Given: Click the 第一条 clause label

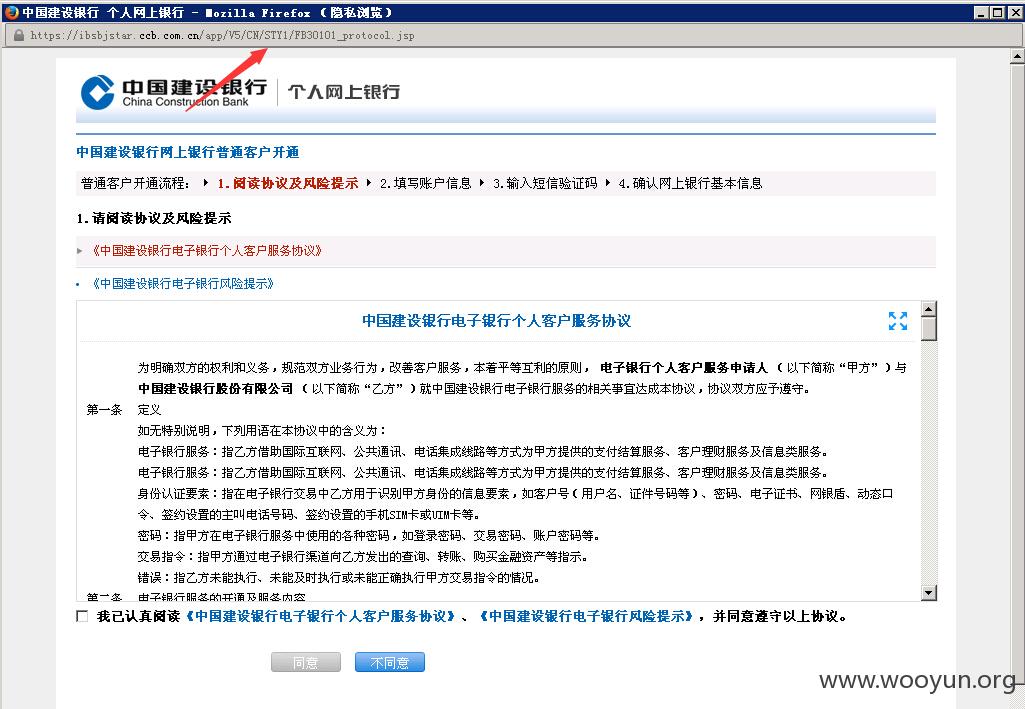Looking at the screenshot, I should (104, 410).
